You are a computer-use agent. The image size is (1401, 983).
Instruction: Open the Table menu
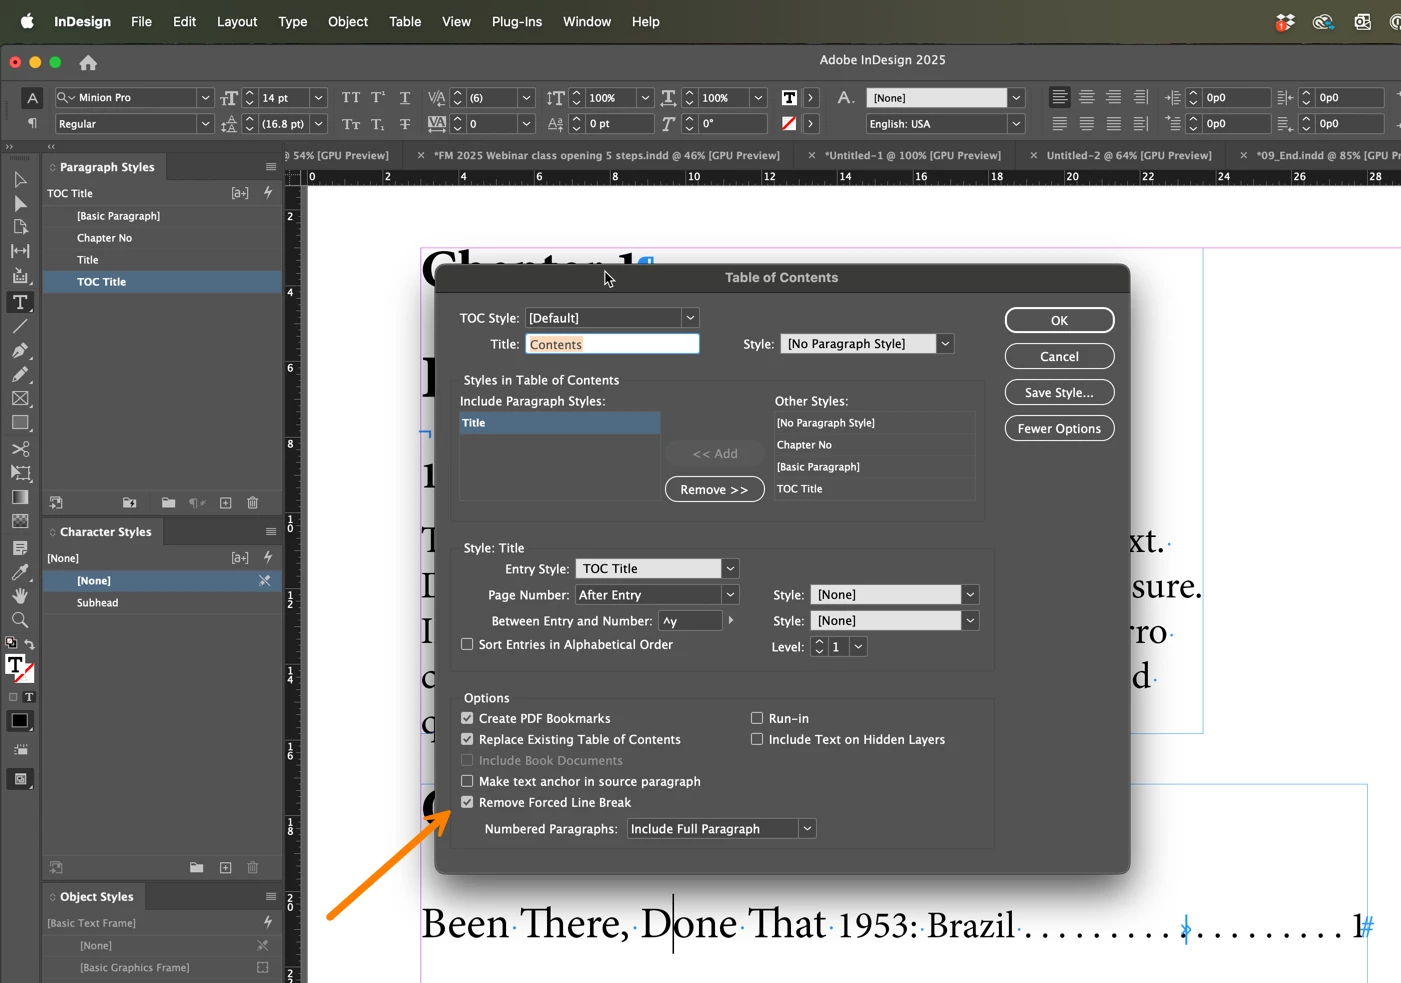pos(405,21)
